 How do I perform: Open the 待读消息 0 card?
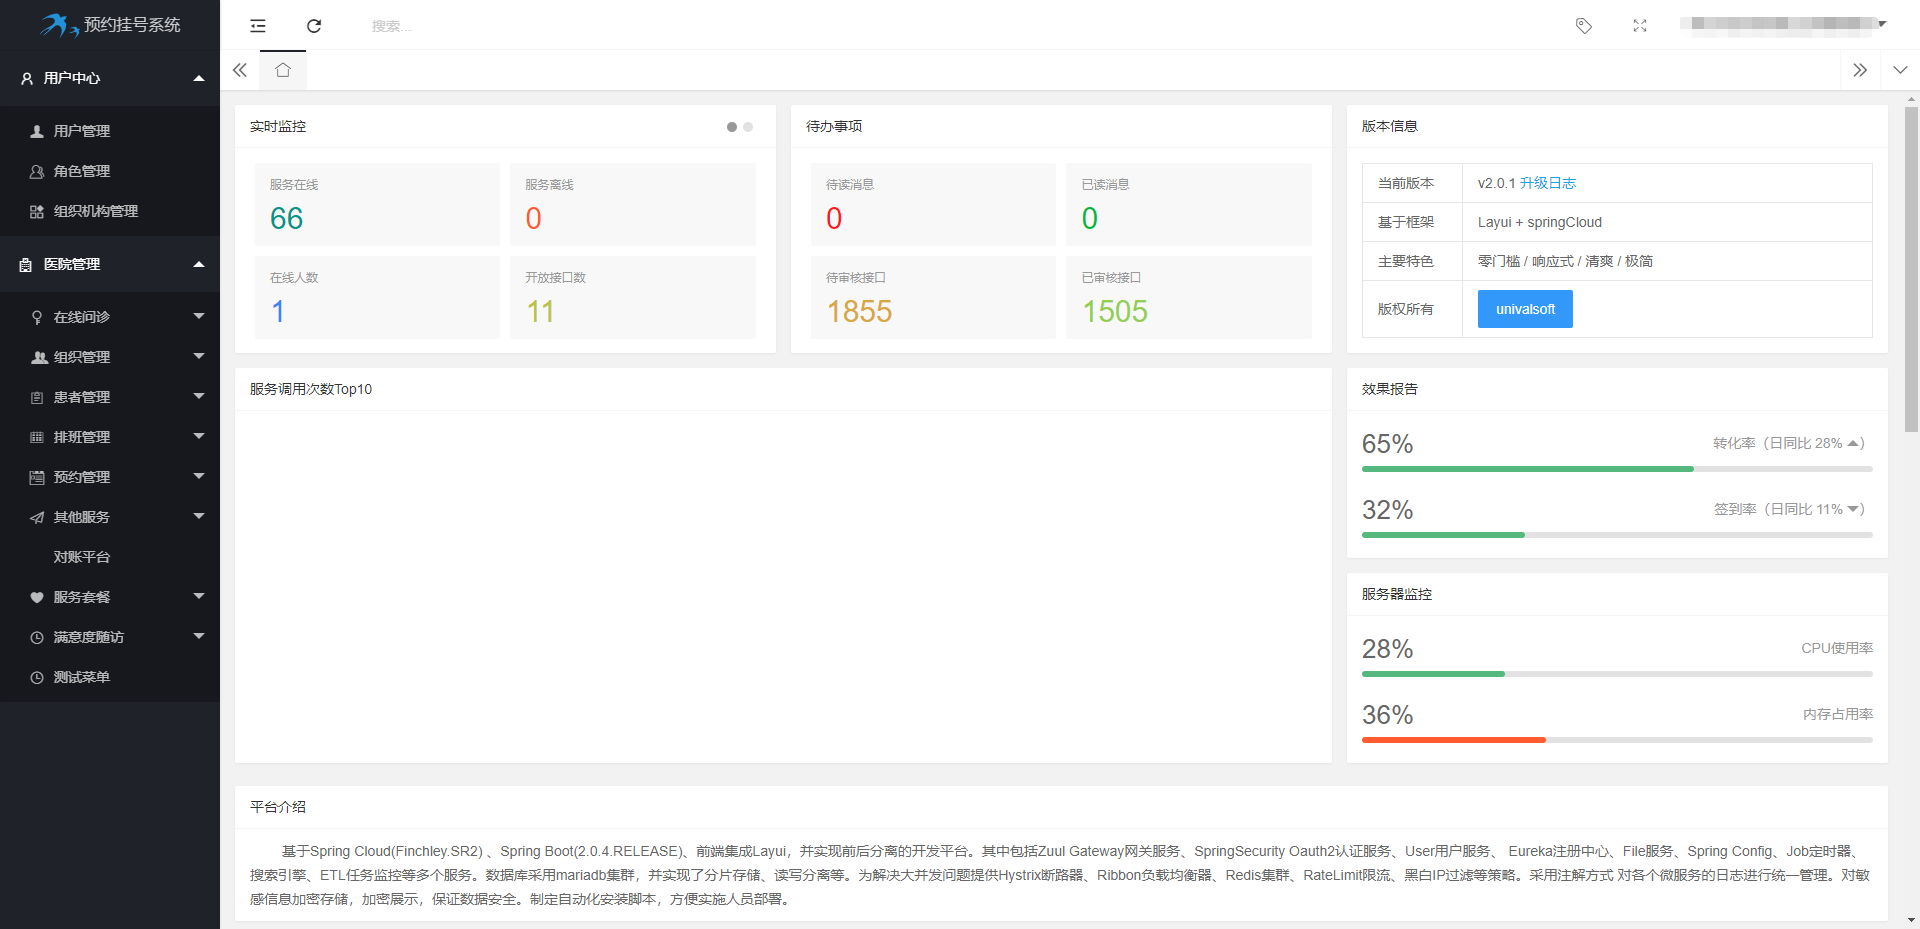click(x=933, y=204)
